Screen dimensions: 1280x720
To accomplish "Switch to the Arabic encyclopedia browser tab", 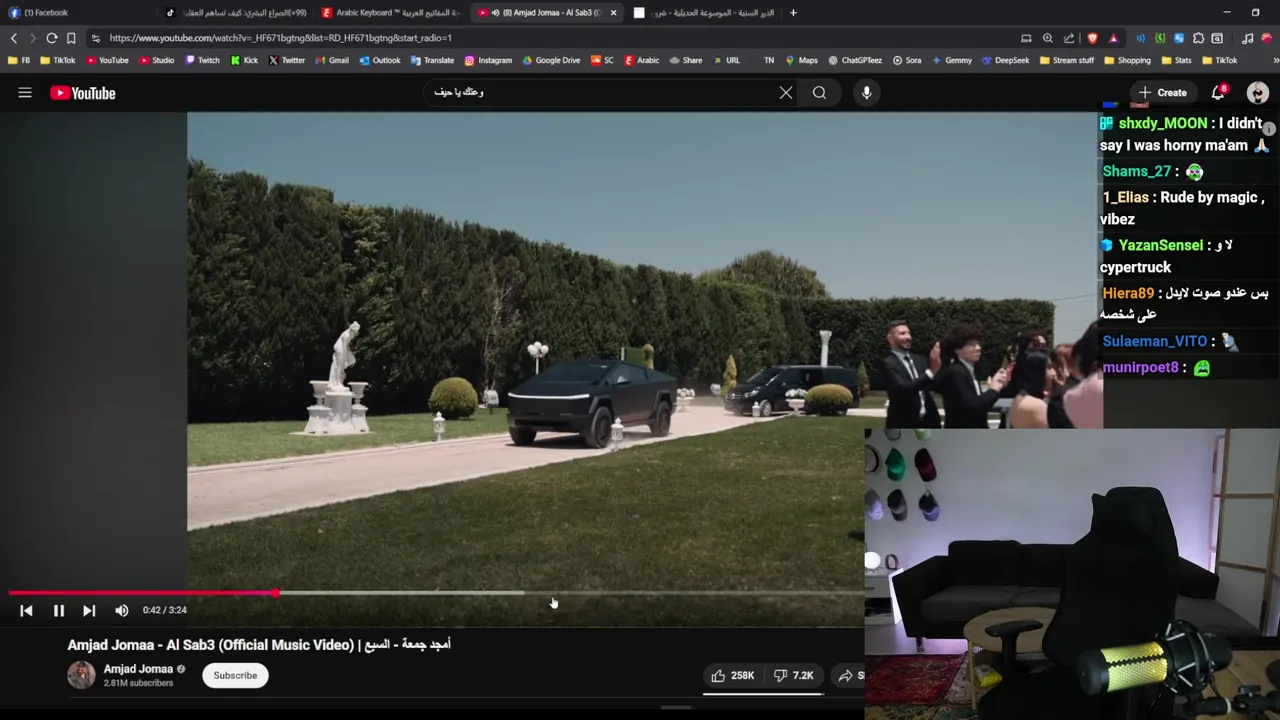I will point(705,13).
